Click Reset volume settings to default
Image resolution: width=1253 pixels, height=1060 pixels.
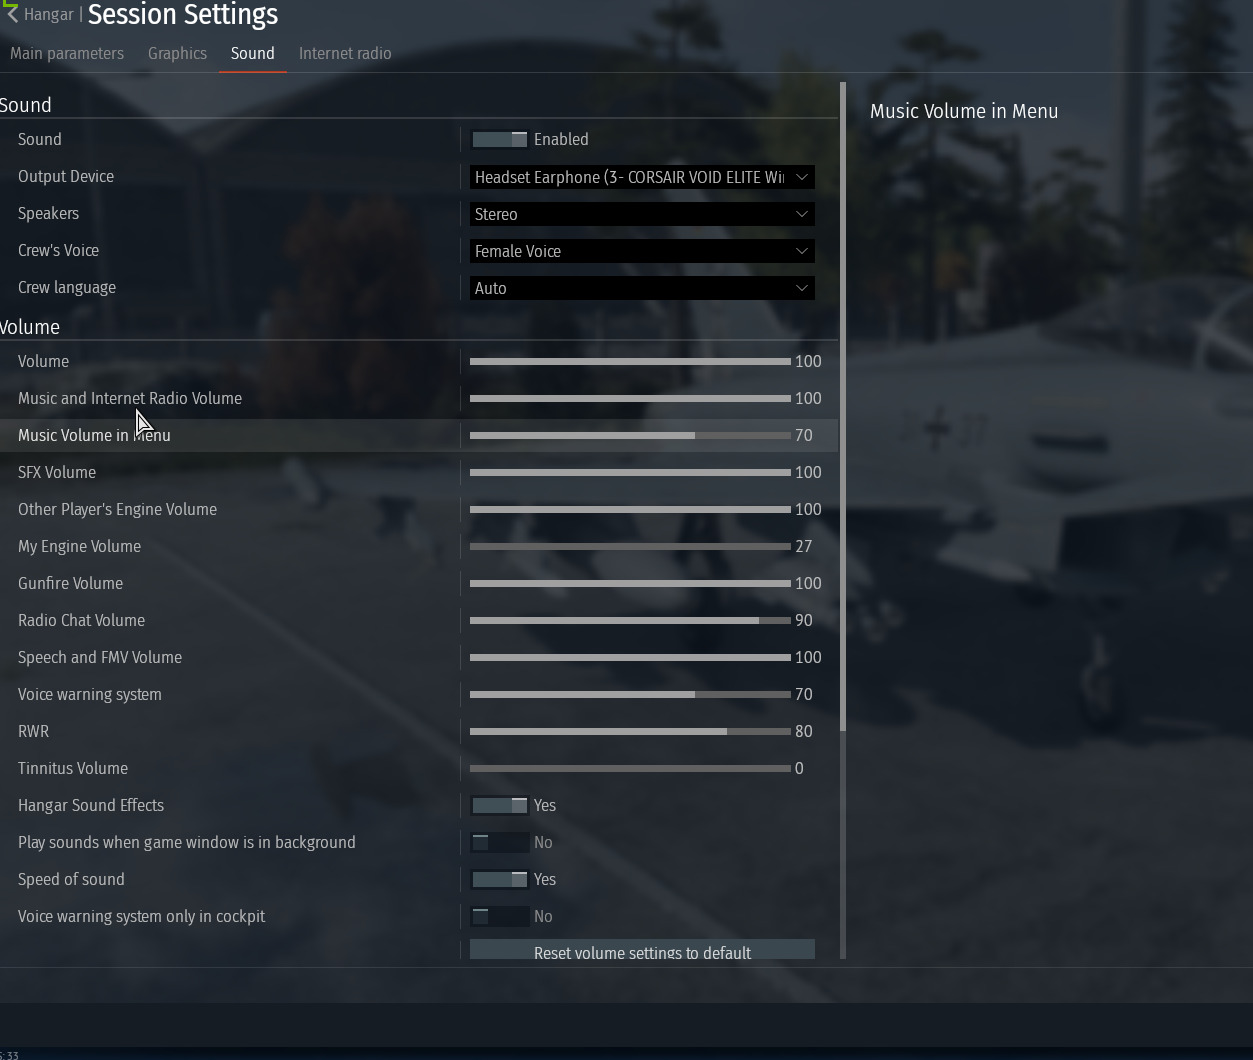coord(642,950)
